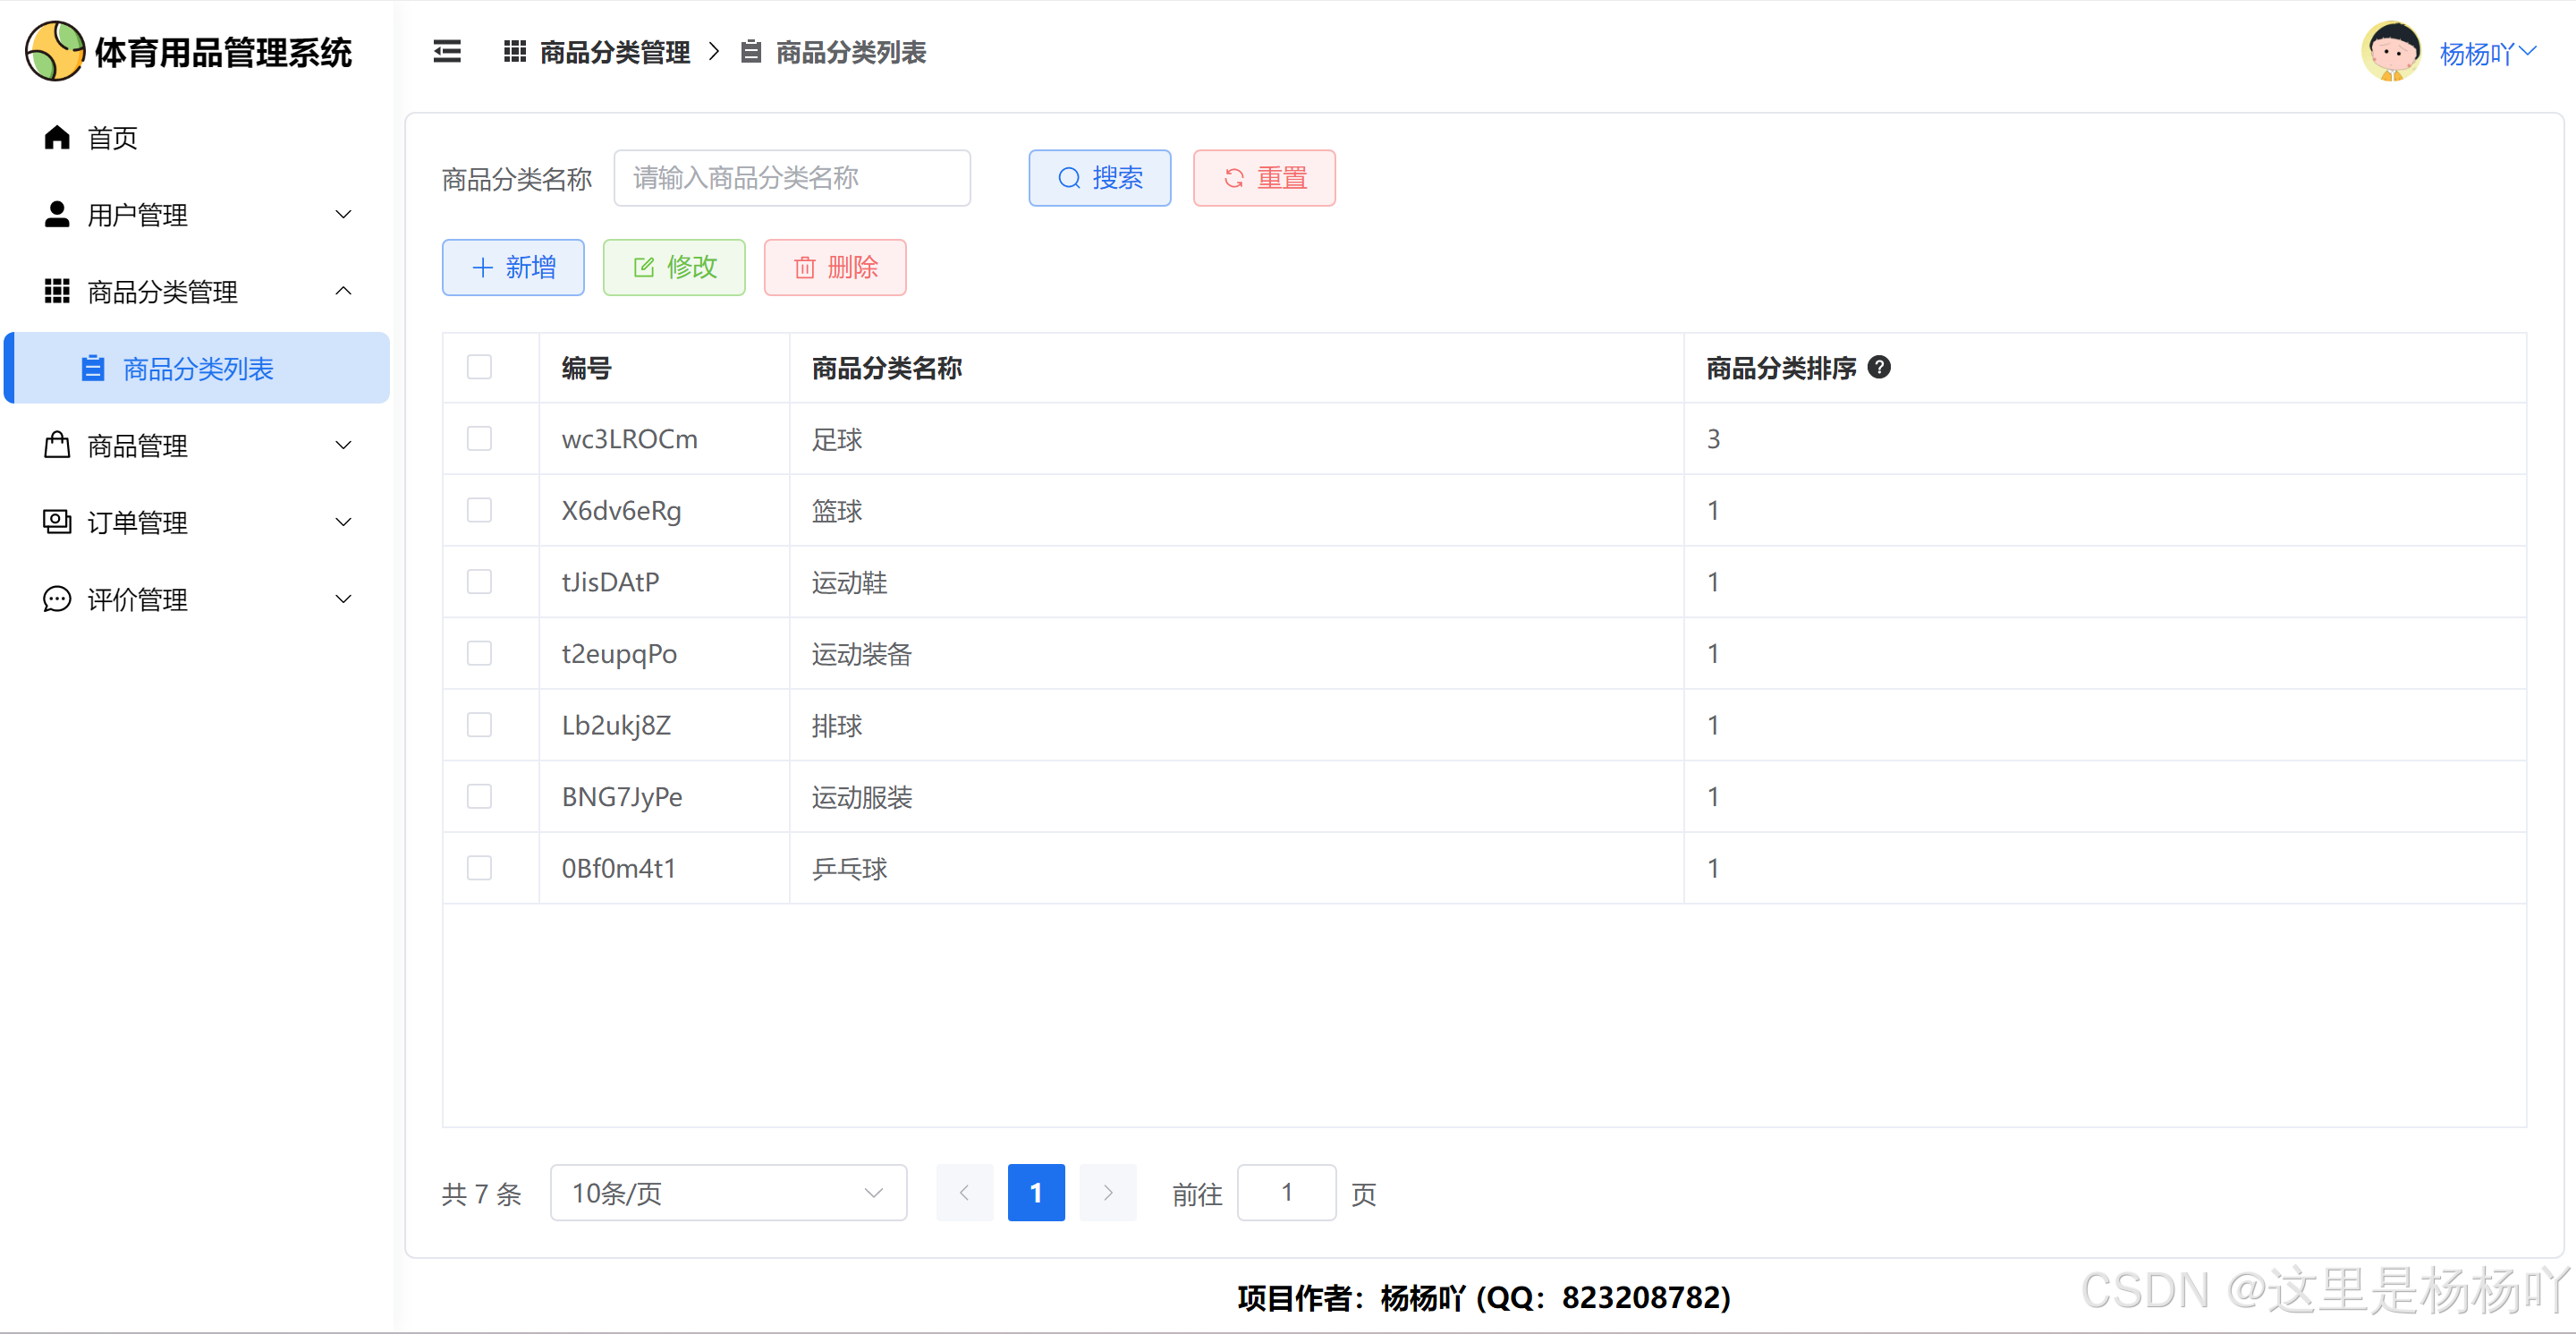
Task: Click the home icon beside 首页
Action: (x=57, y=137)
